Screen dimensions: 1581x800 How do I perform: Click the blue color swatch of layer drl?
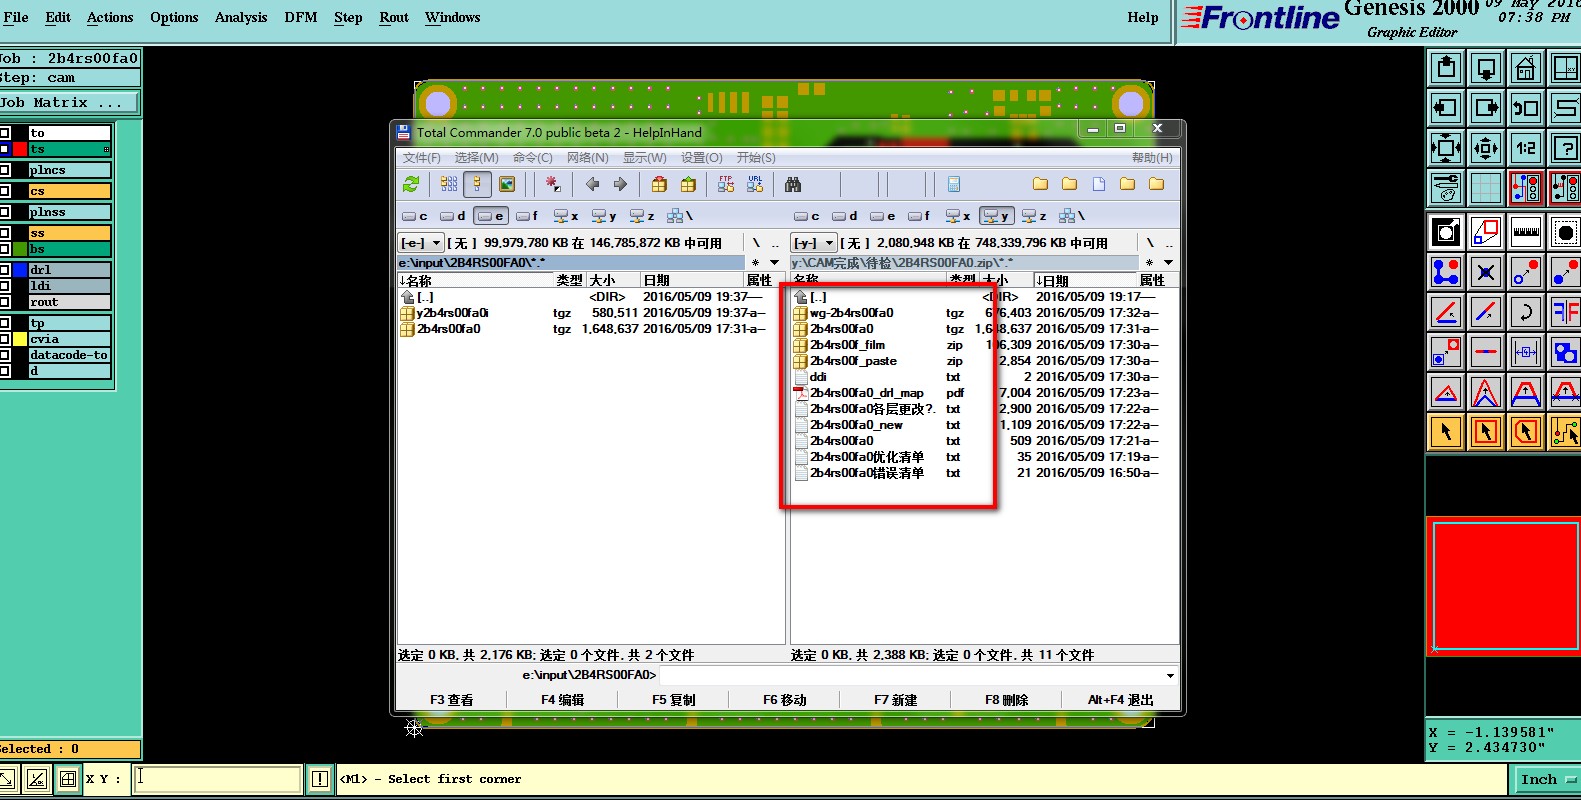click(19, 270)
